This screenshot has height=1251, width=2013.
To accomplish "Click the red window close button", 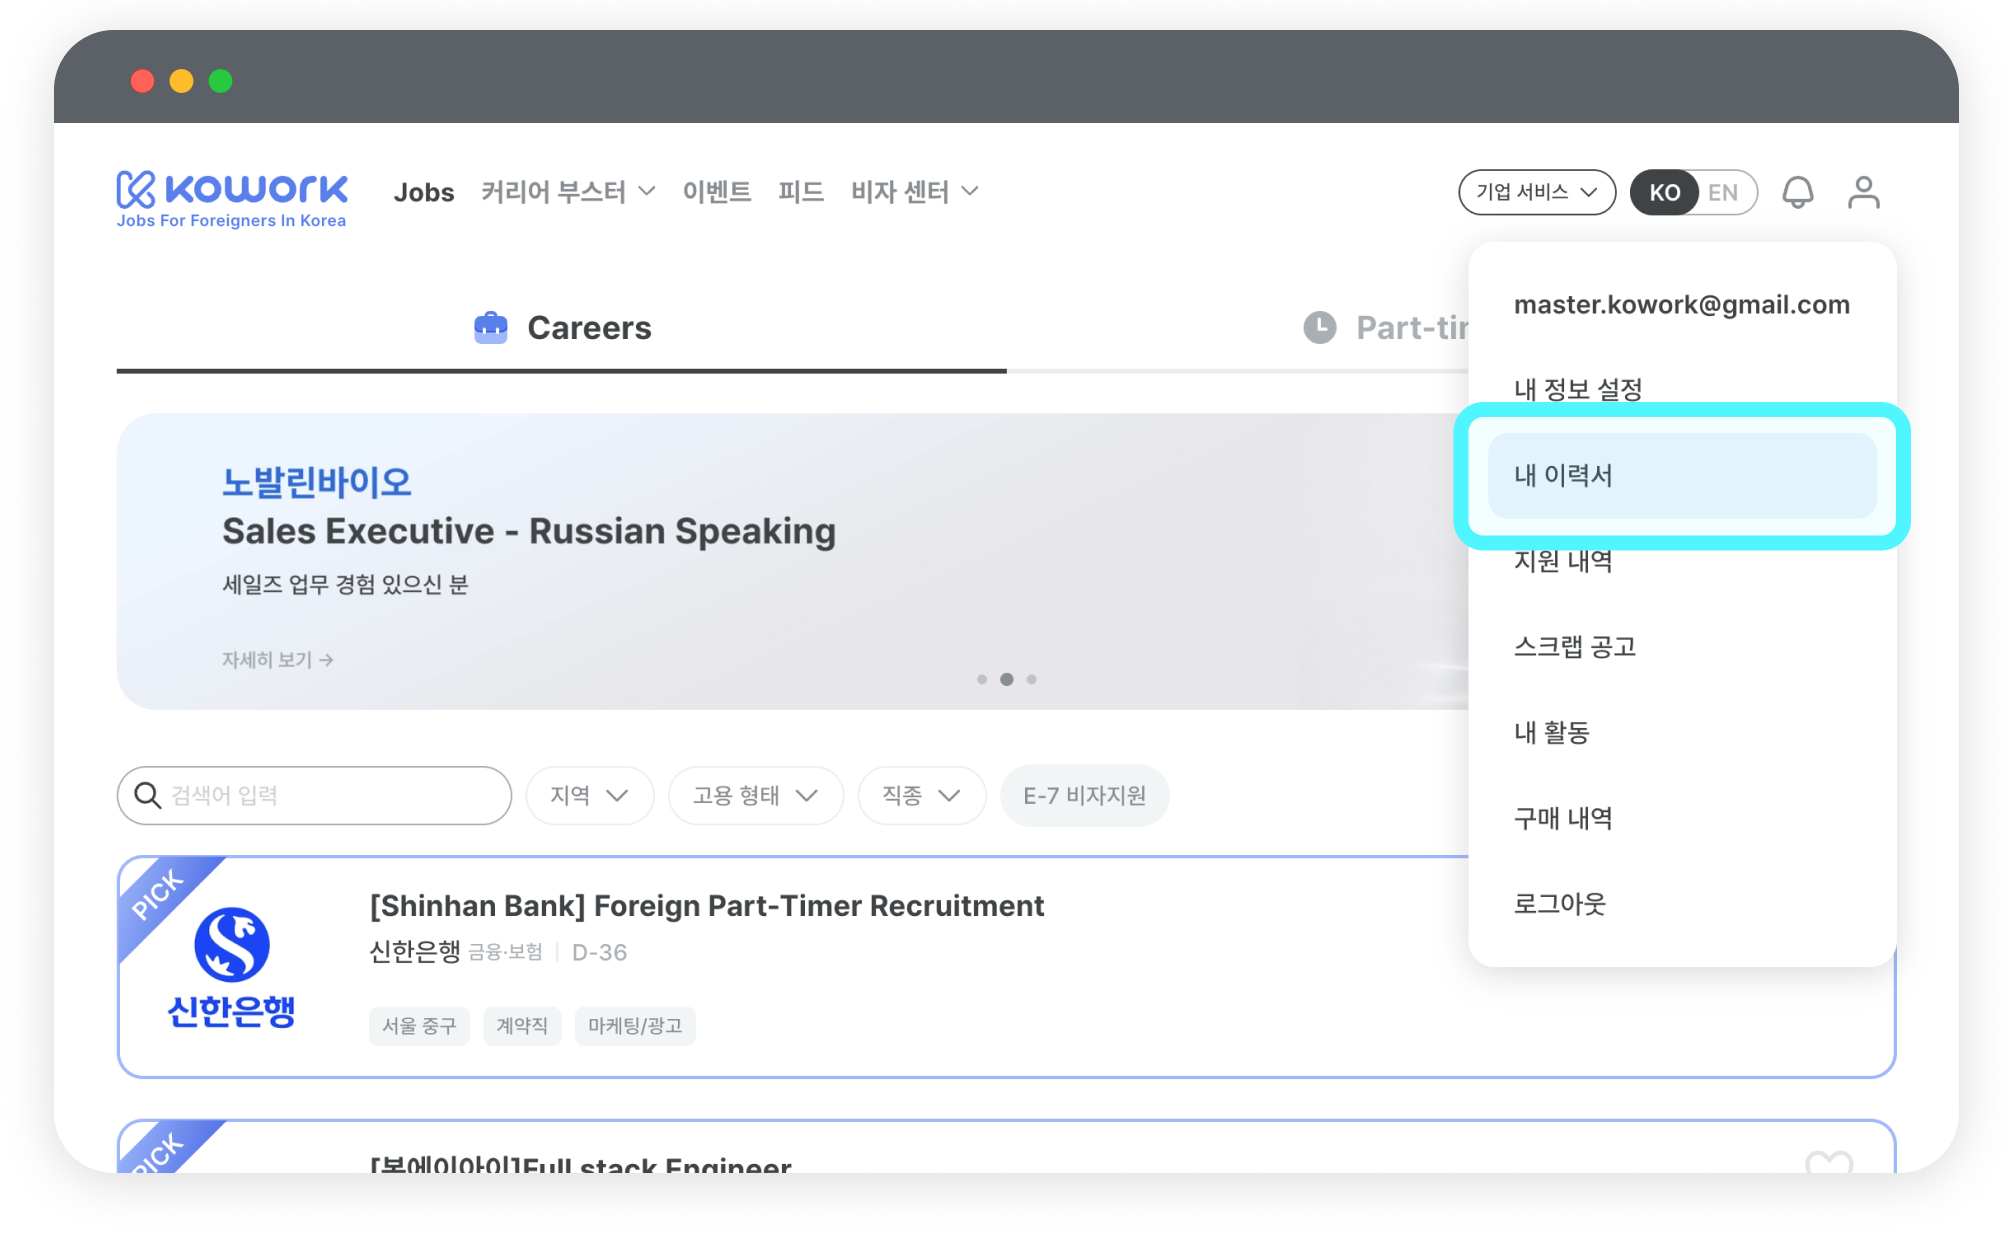I will click(143, 81).
